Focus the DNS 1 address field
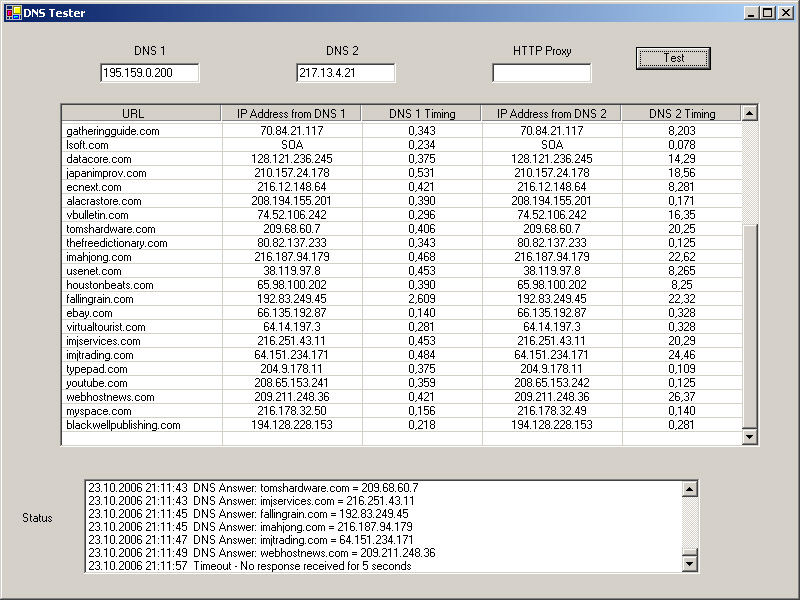The image size is (800, 600). point(149,73)
